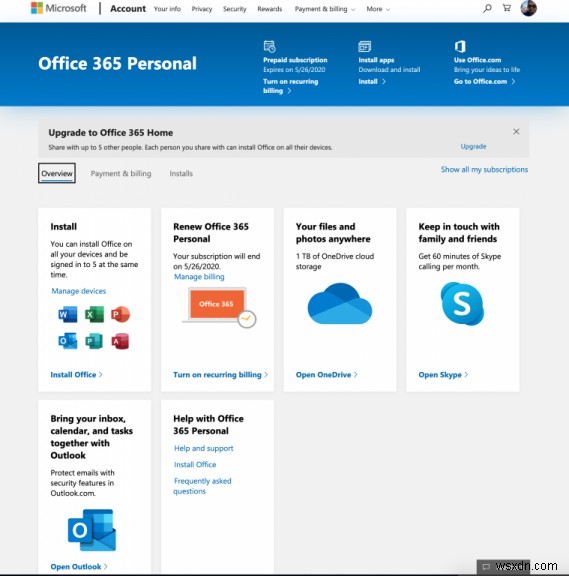This screenshot has height=576, width=569.
Task: Click the PowerPoint app icon
Action: point(120,314)
